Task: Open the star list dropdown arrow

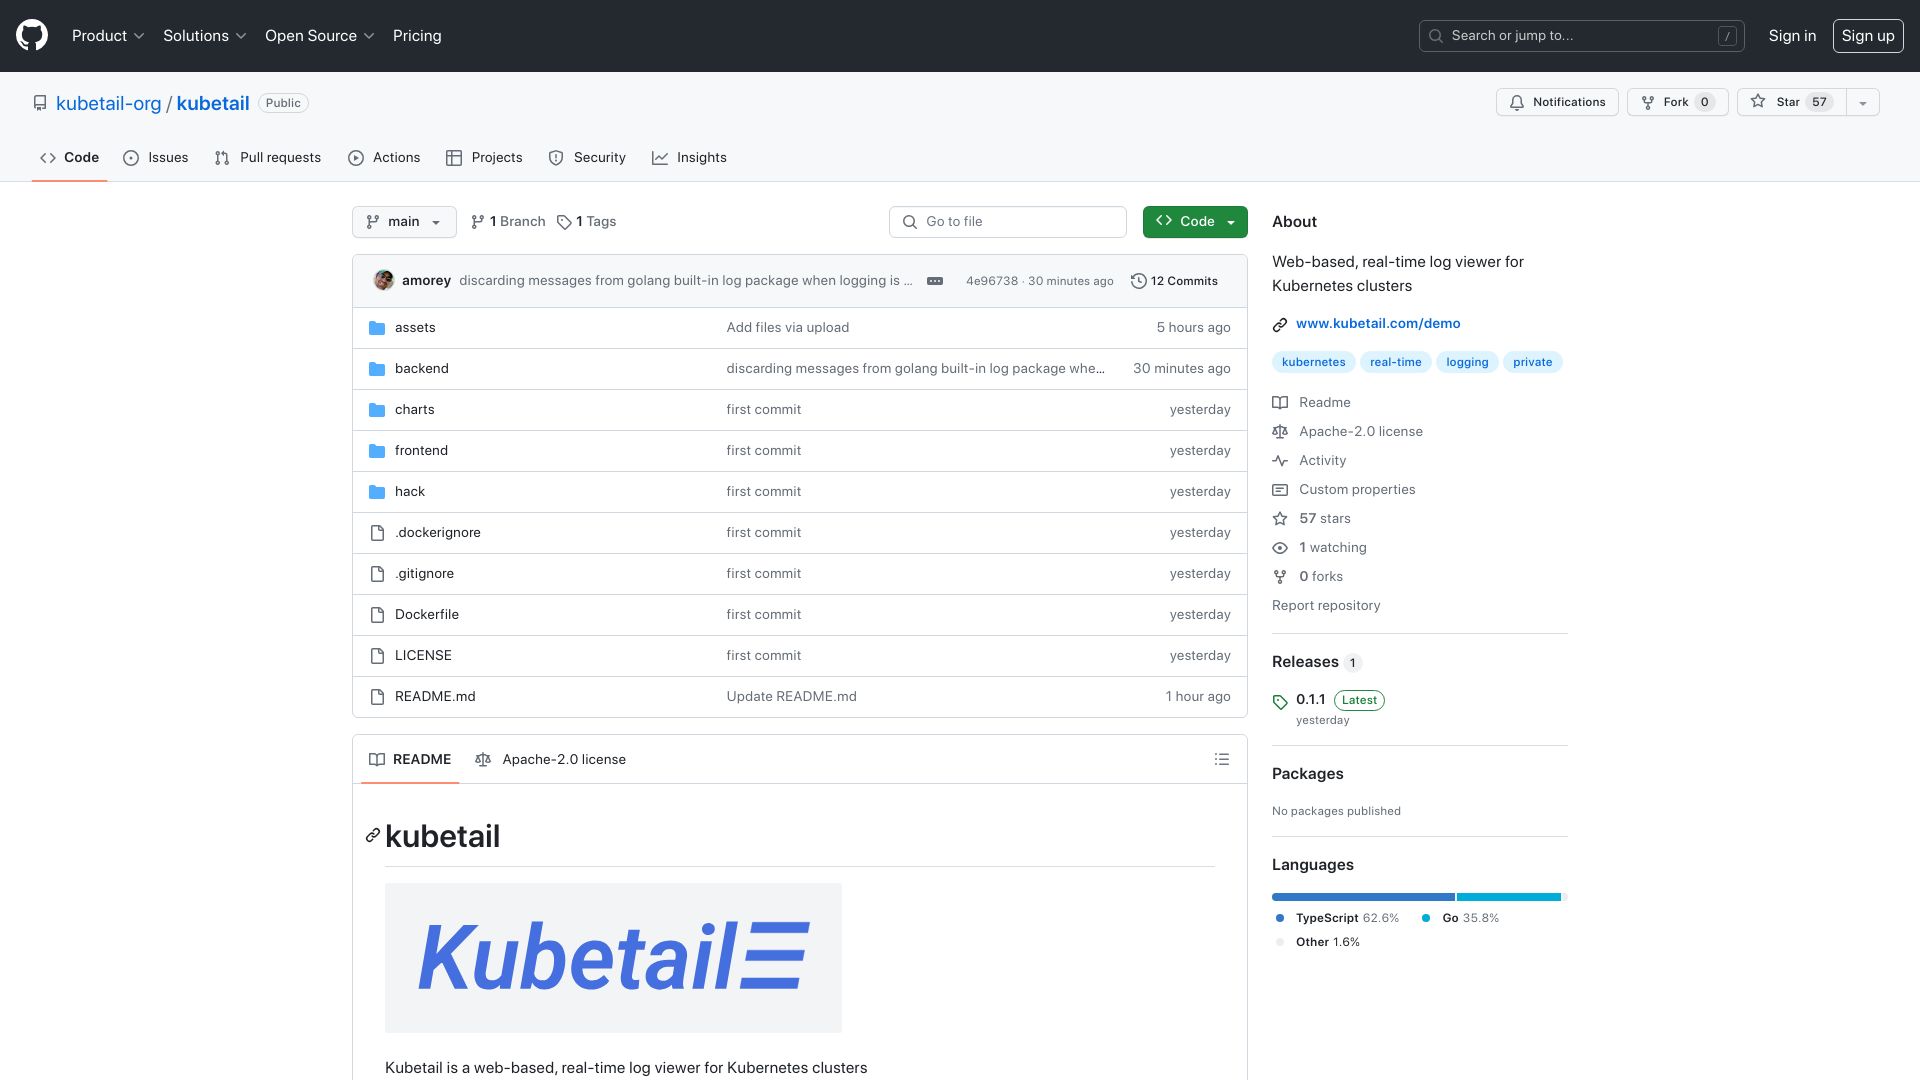Action: tap(1862, 102)
